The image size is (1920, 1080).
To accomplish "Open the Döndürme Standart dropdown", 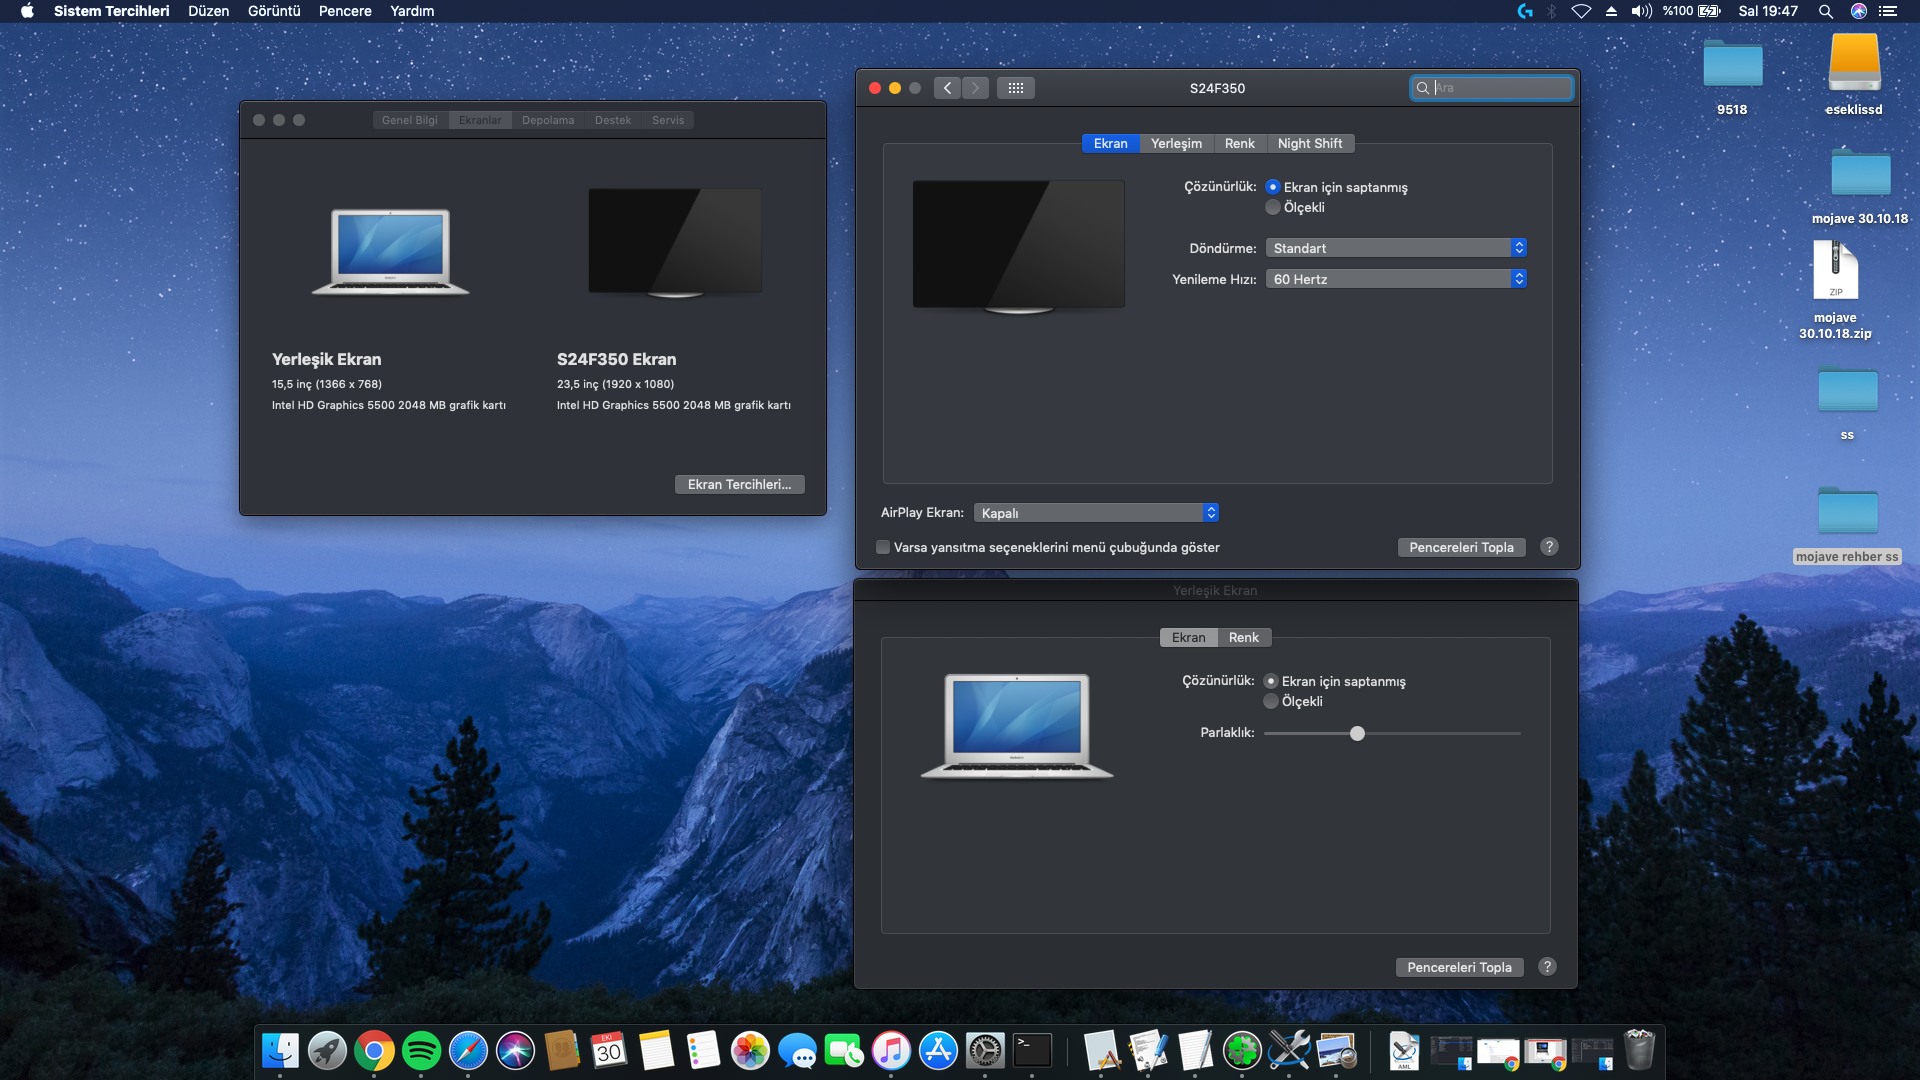I will pyautogui.click(x=1395, y=248).
